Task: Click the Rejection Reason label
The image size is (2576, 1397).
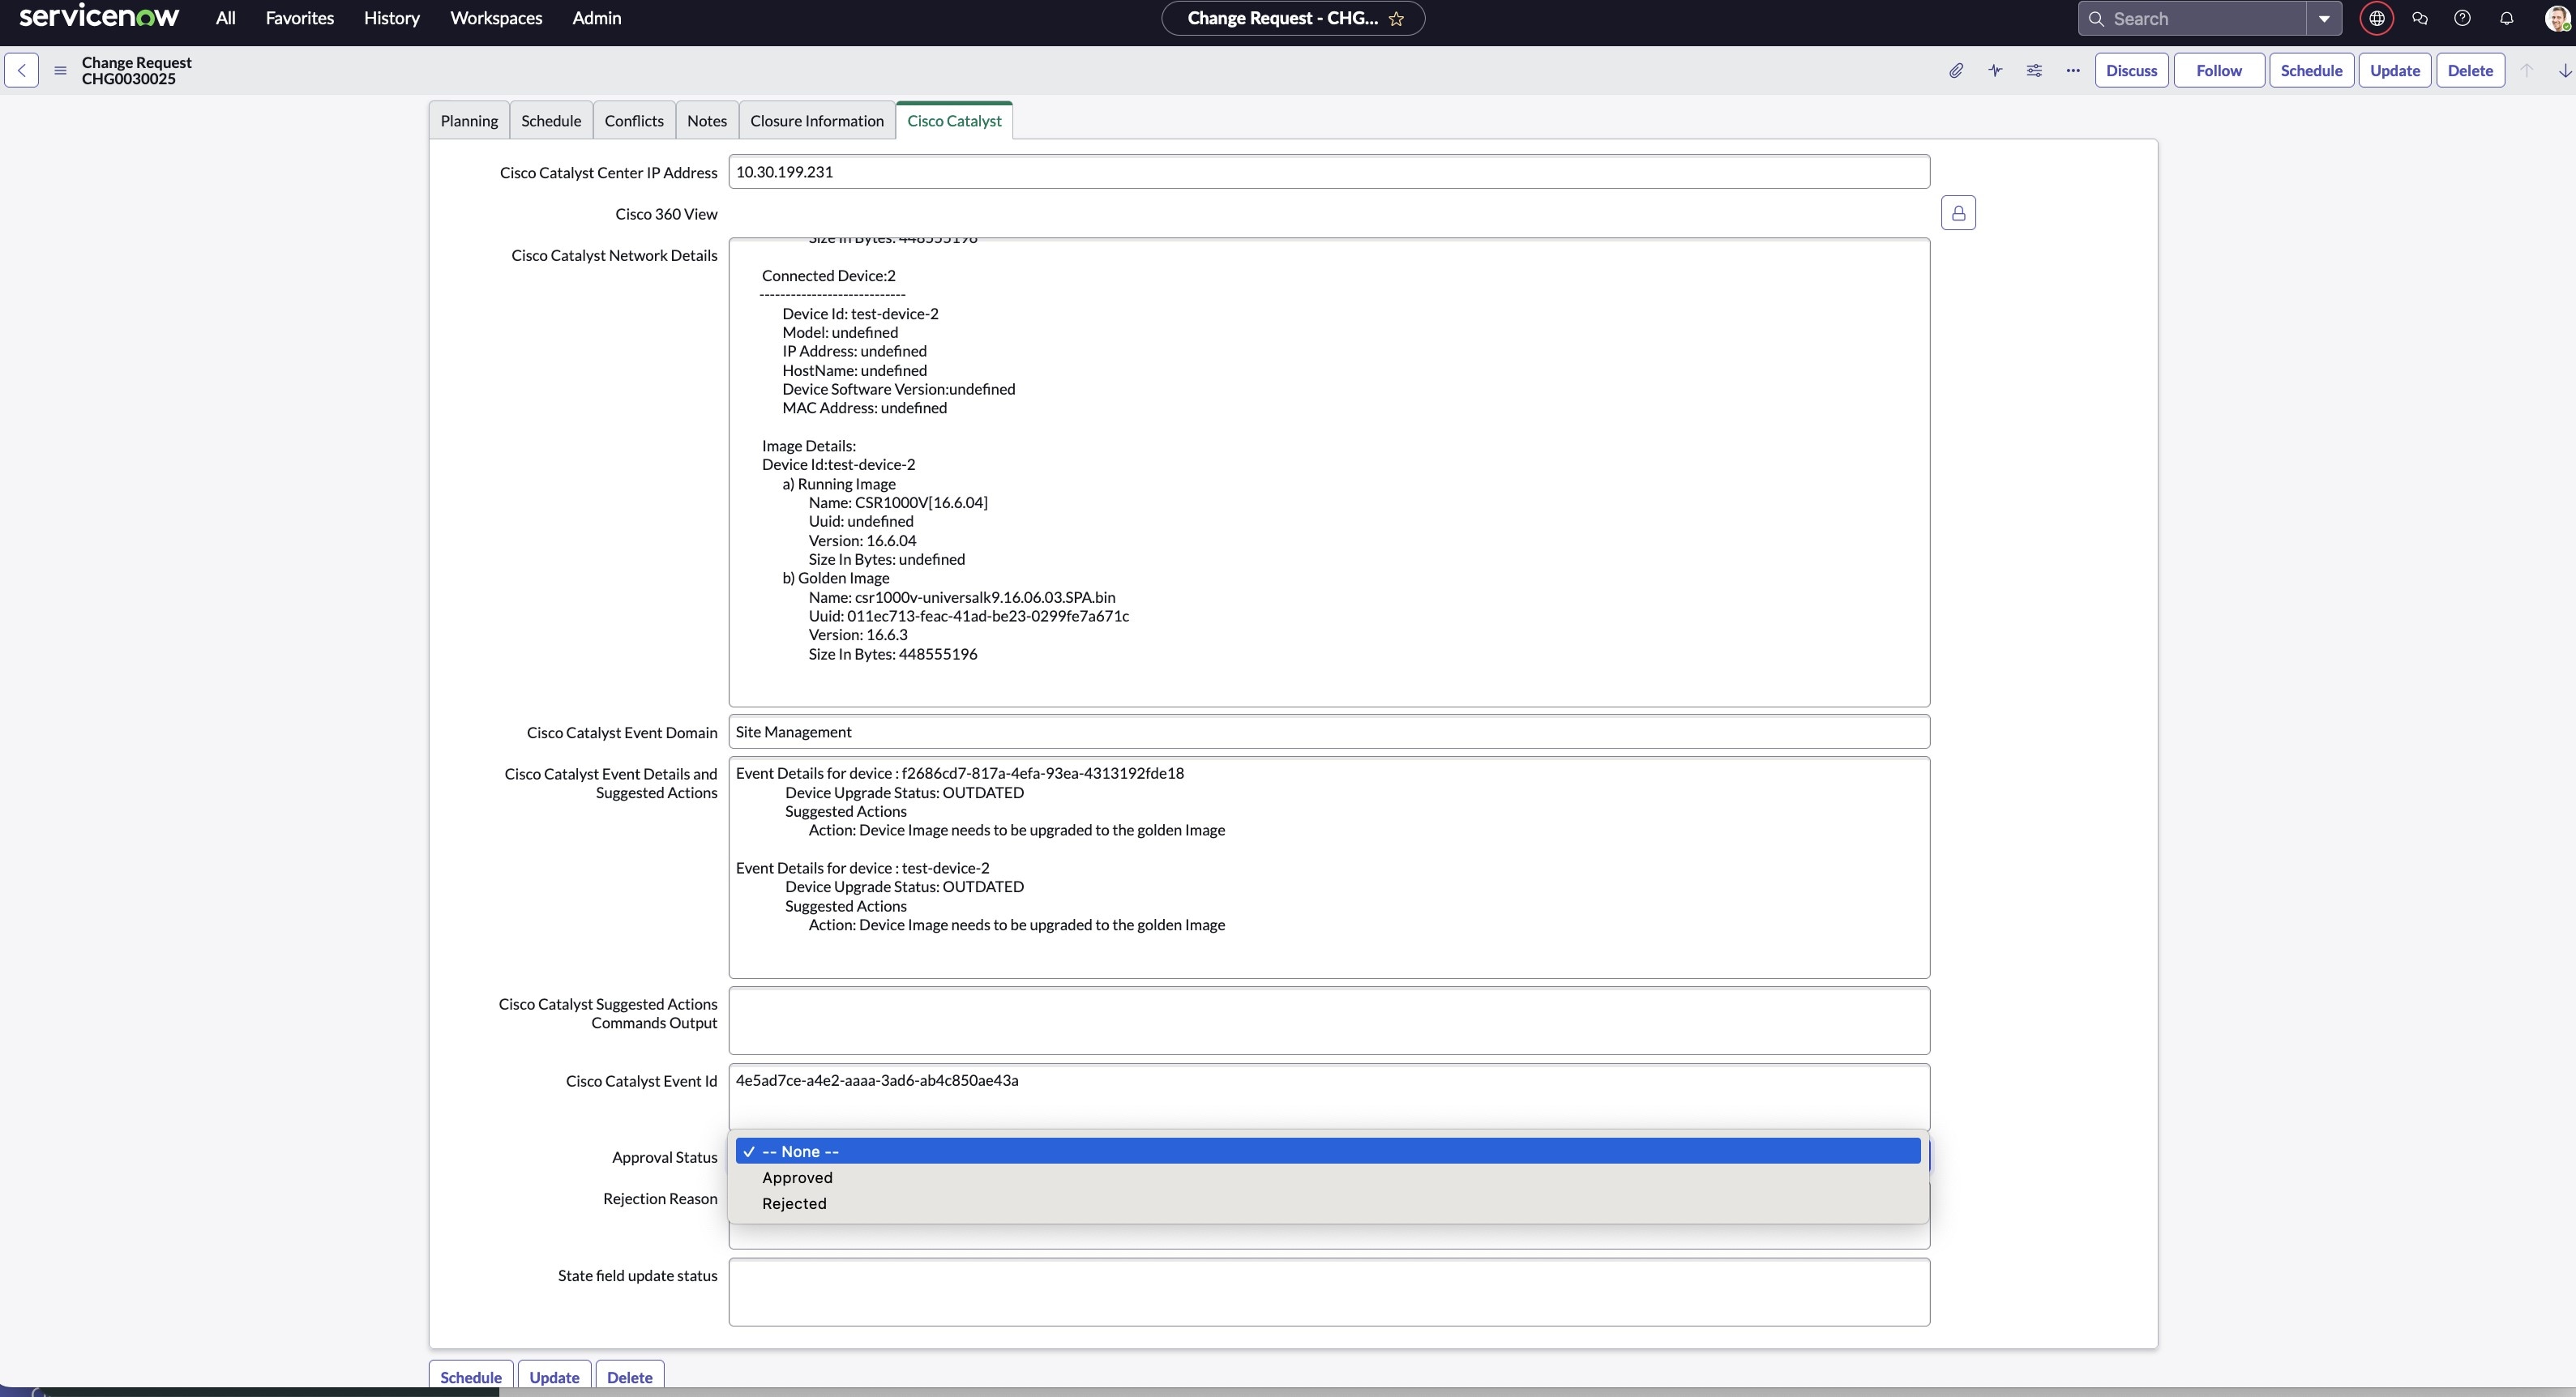Action: pos(660,1198)
